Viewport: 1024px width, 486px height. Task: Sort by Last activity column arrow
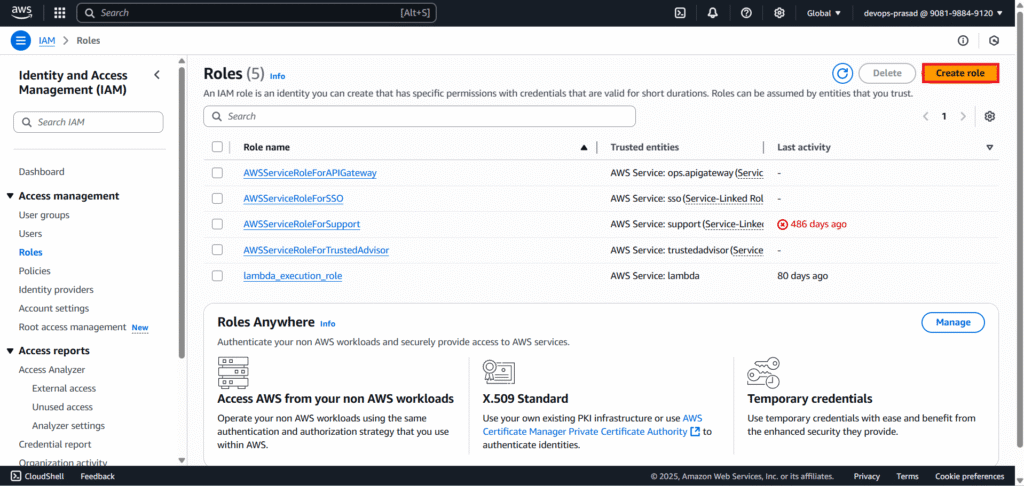pyautogui.click(x=989, y=148)
